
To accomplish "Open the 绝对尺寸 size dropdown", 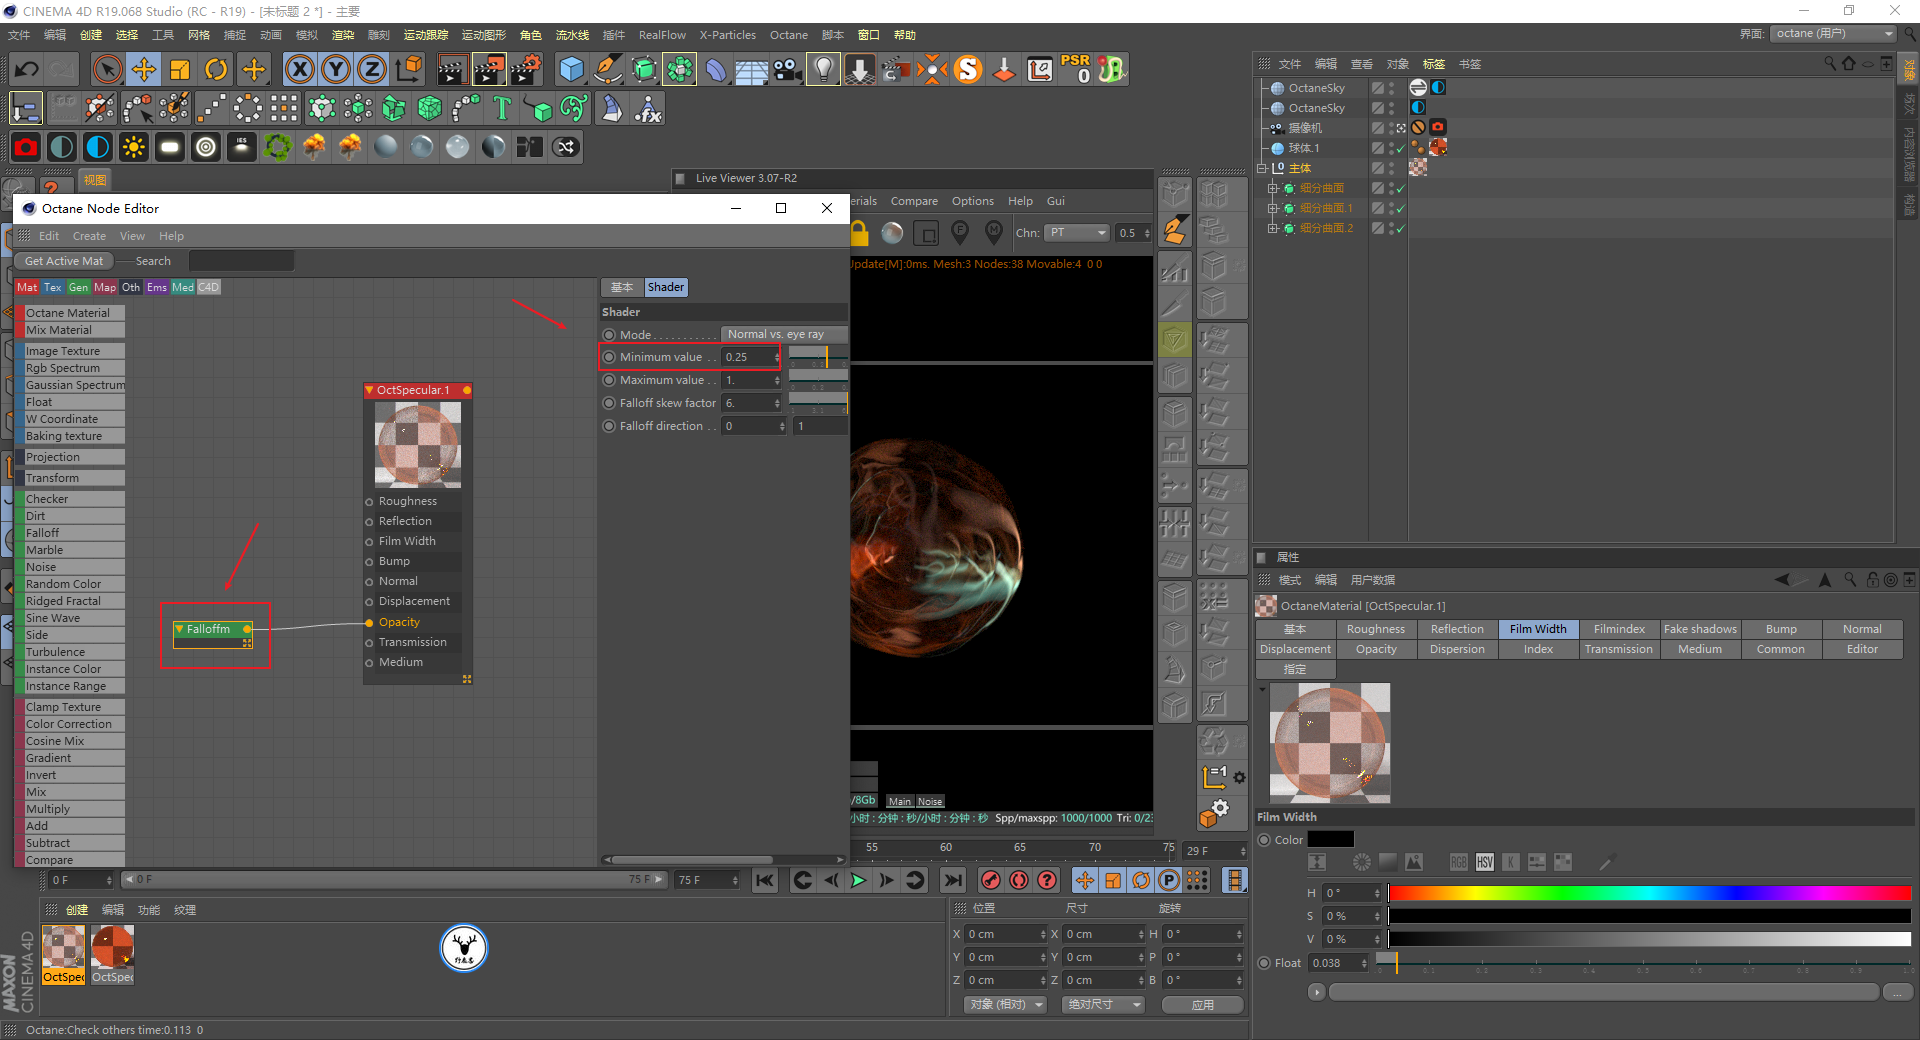I will pos(1103,1004).
